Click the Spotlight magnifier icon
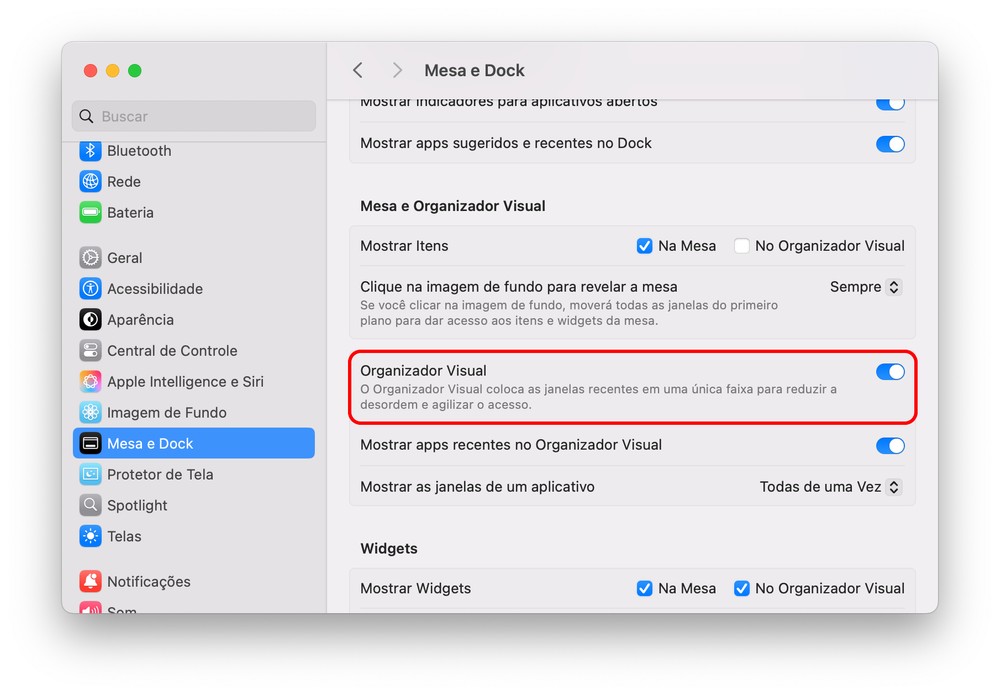The image size is (1000, 695). tap(90, 505)
